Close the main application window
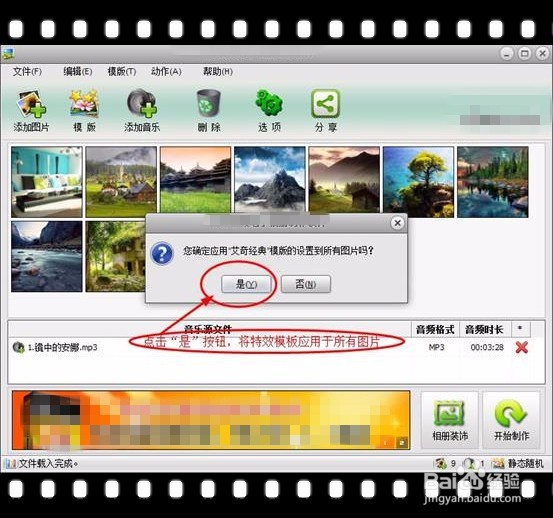 point(542,54)
